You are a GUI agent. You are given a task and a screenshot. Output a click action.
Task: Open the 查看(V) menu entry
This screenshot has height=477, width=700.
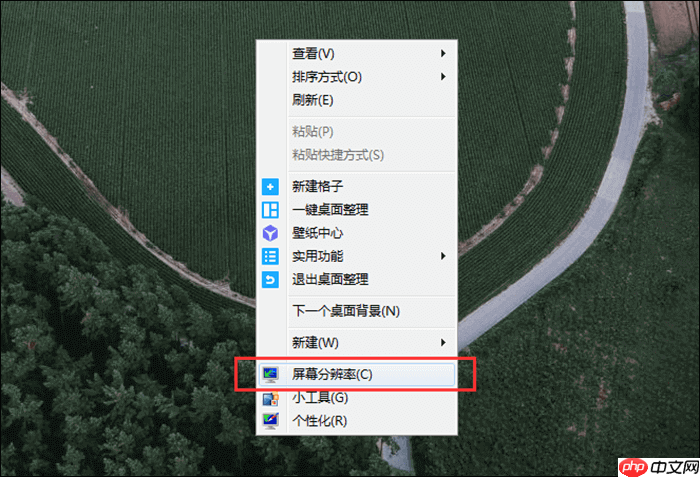pyautogui.click(x=356, y=54)
